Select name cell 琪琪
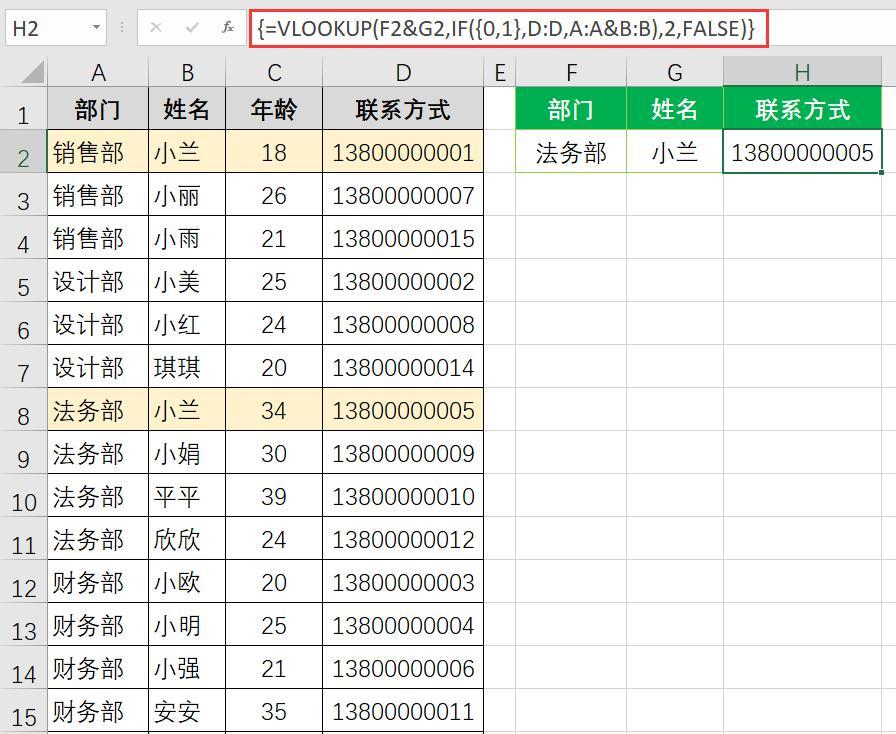Screen dimensions: 896x734 (x=187, y=366)
